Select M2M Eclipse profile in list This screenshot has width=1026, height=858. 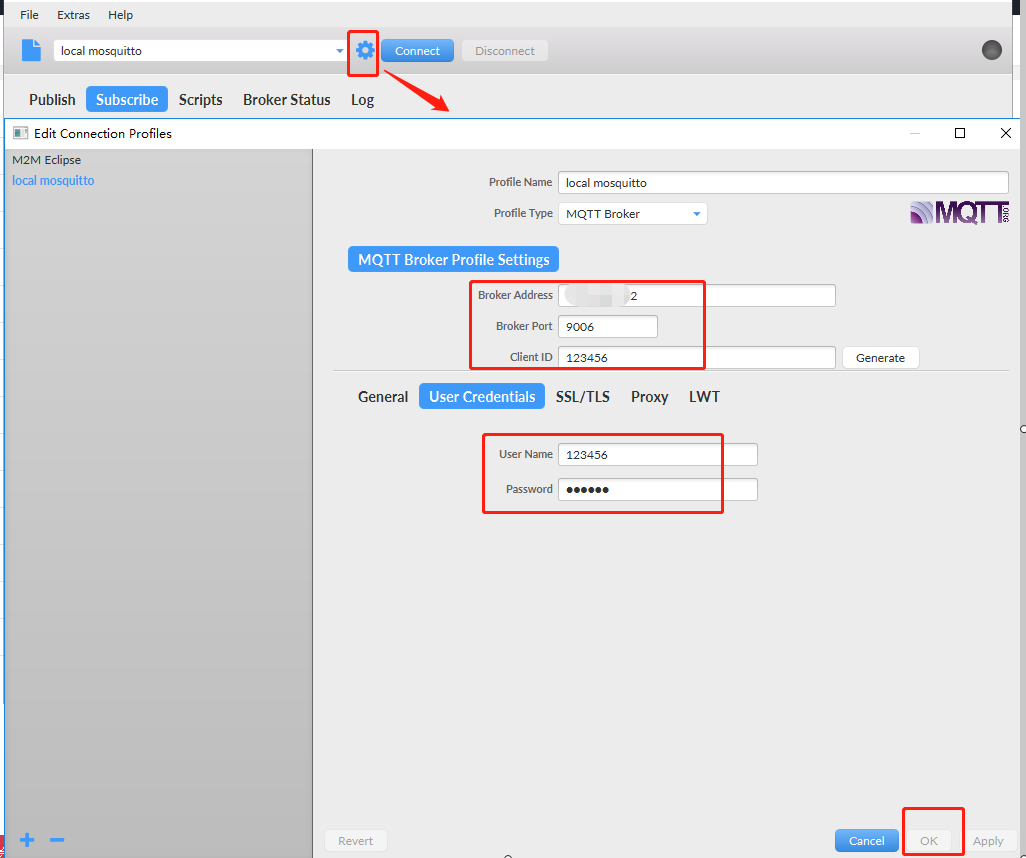(x=47, y=160)
